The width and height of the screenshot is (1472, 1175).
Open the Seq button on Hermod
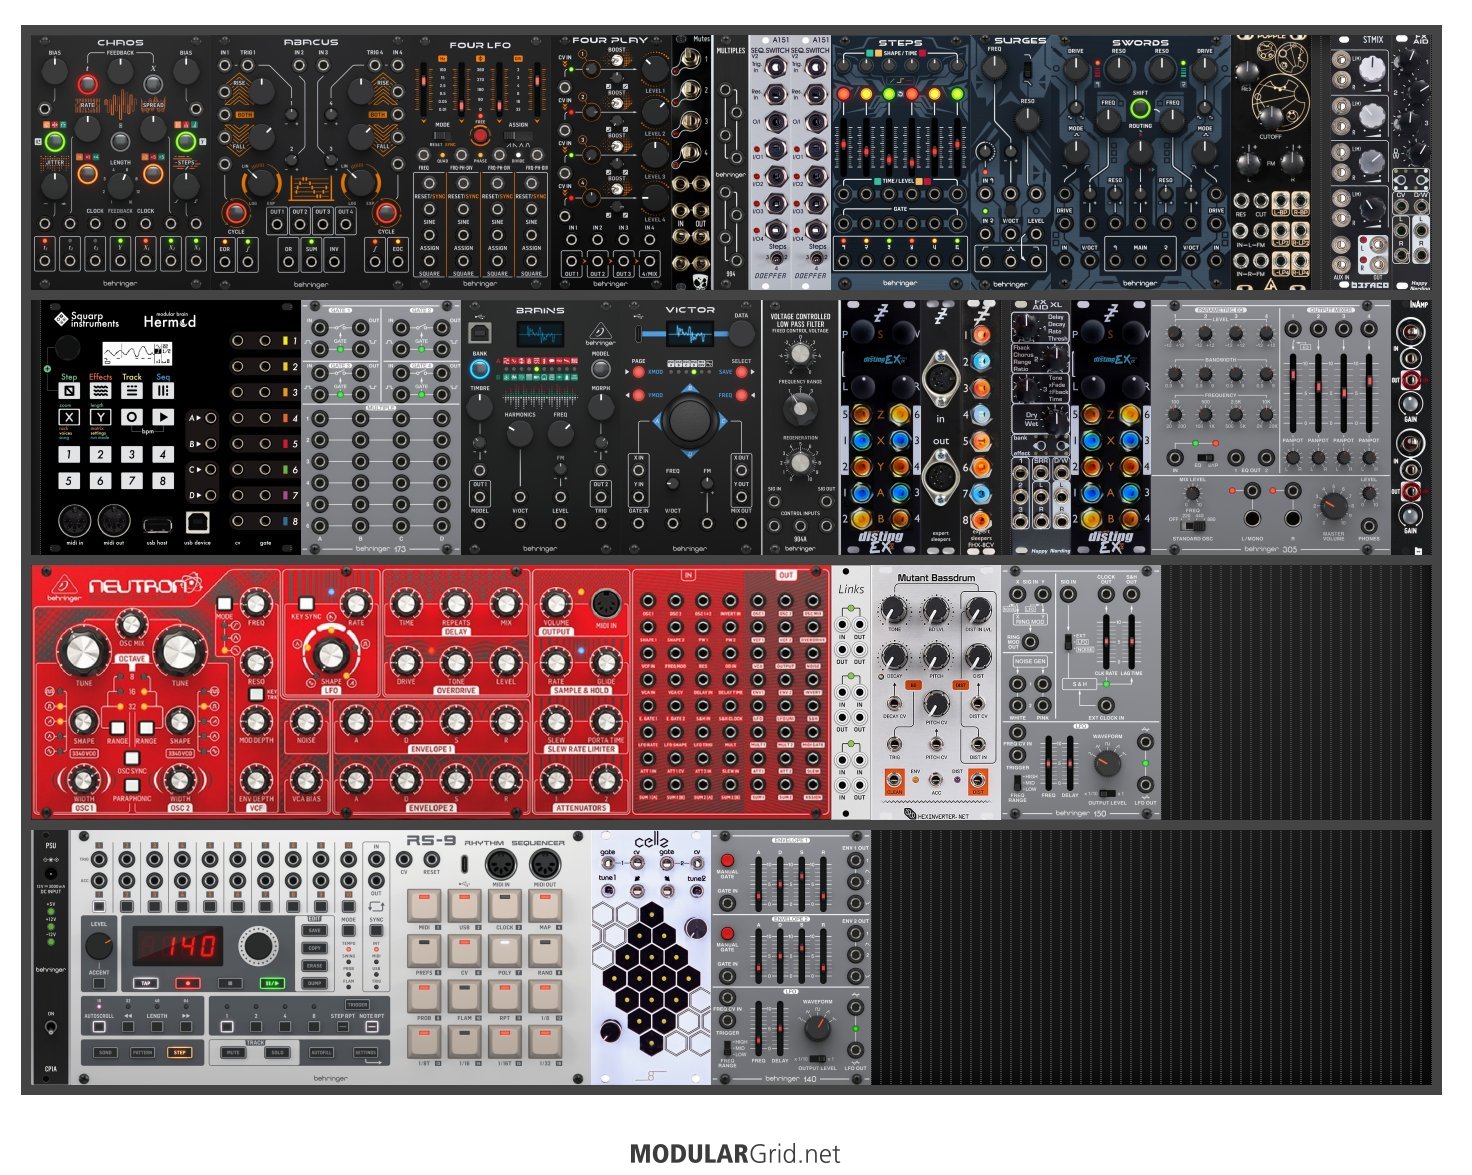tap(163, 390)
